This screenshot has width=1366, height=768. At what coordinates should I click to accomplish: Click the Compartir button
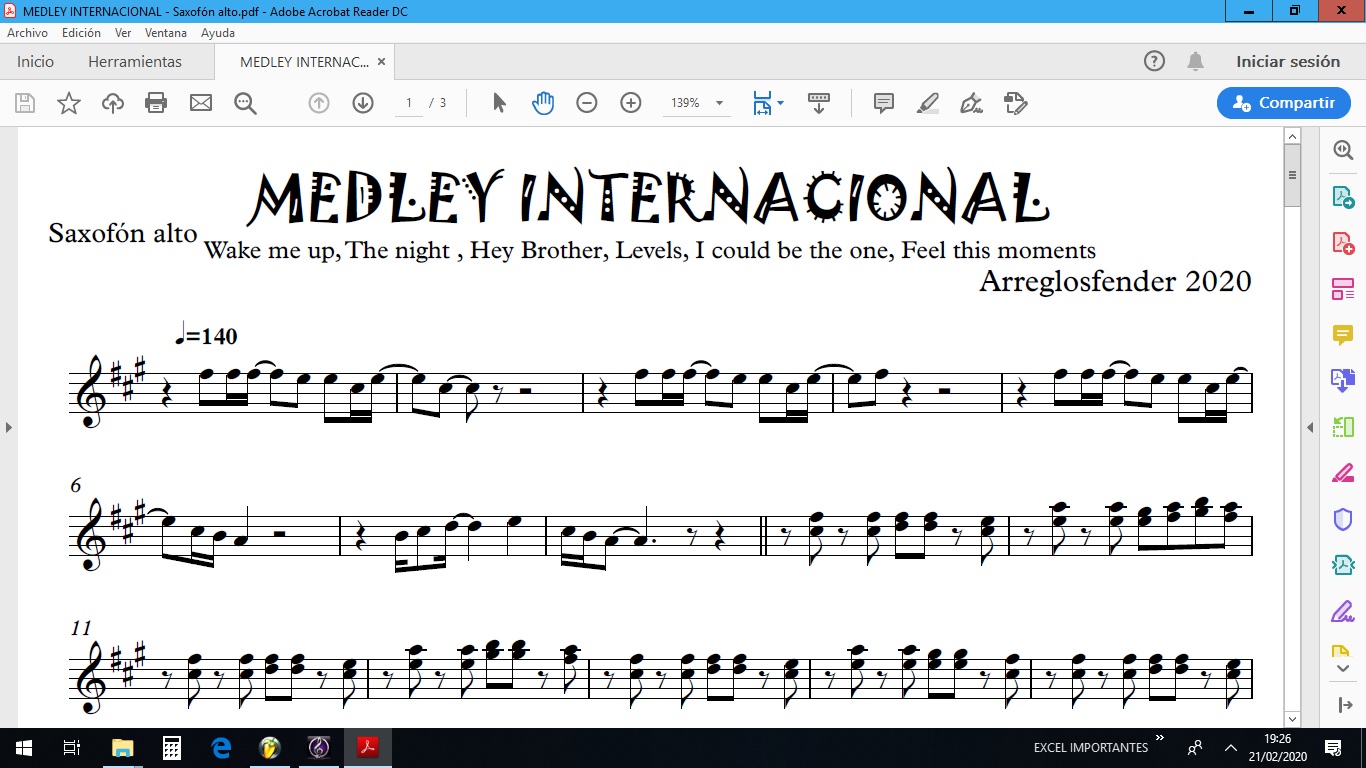click(1284, 103)
